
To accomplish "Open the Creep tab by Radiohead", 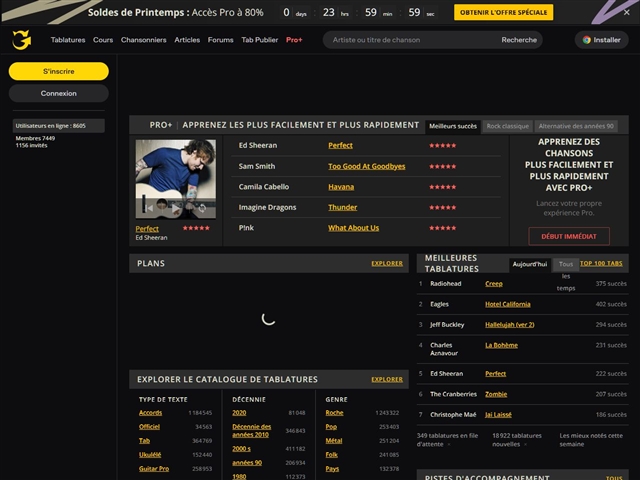I will pos(494,284).
